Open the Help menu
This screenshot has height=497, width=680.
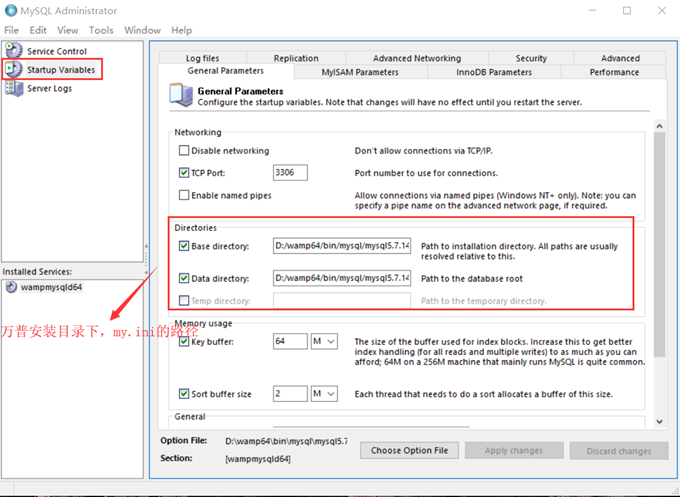pos(181,30)
